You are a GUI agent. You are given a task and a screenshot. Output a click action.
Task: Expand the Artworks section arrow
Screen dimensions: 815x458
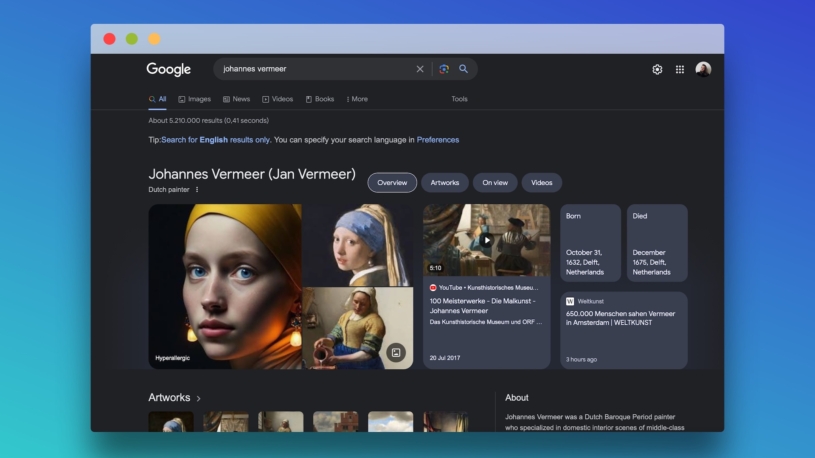coord(198,398)
